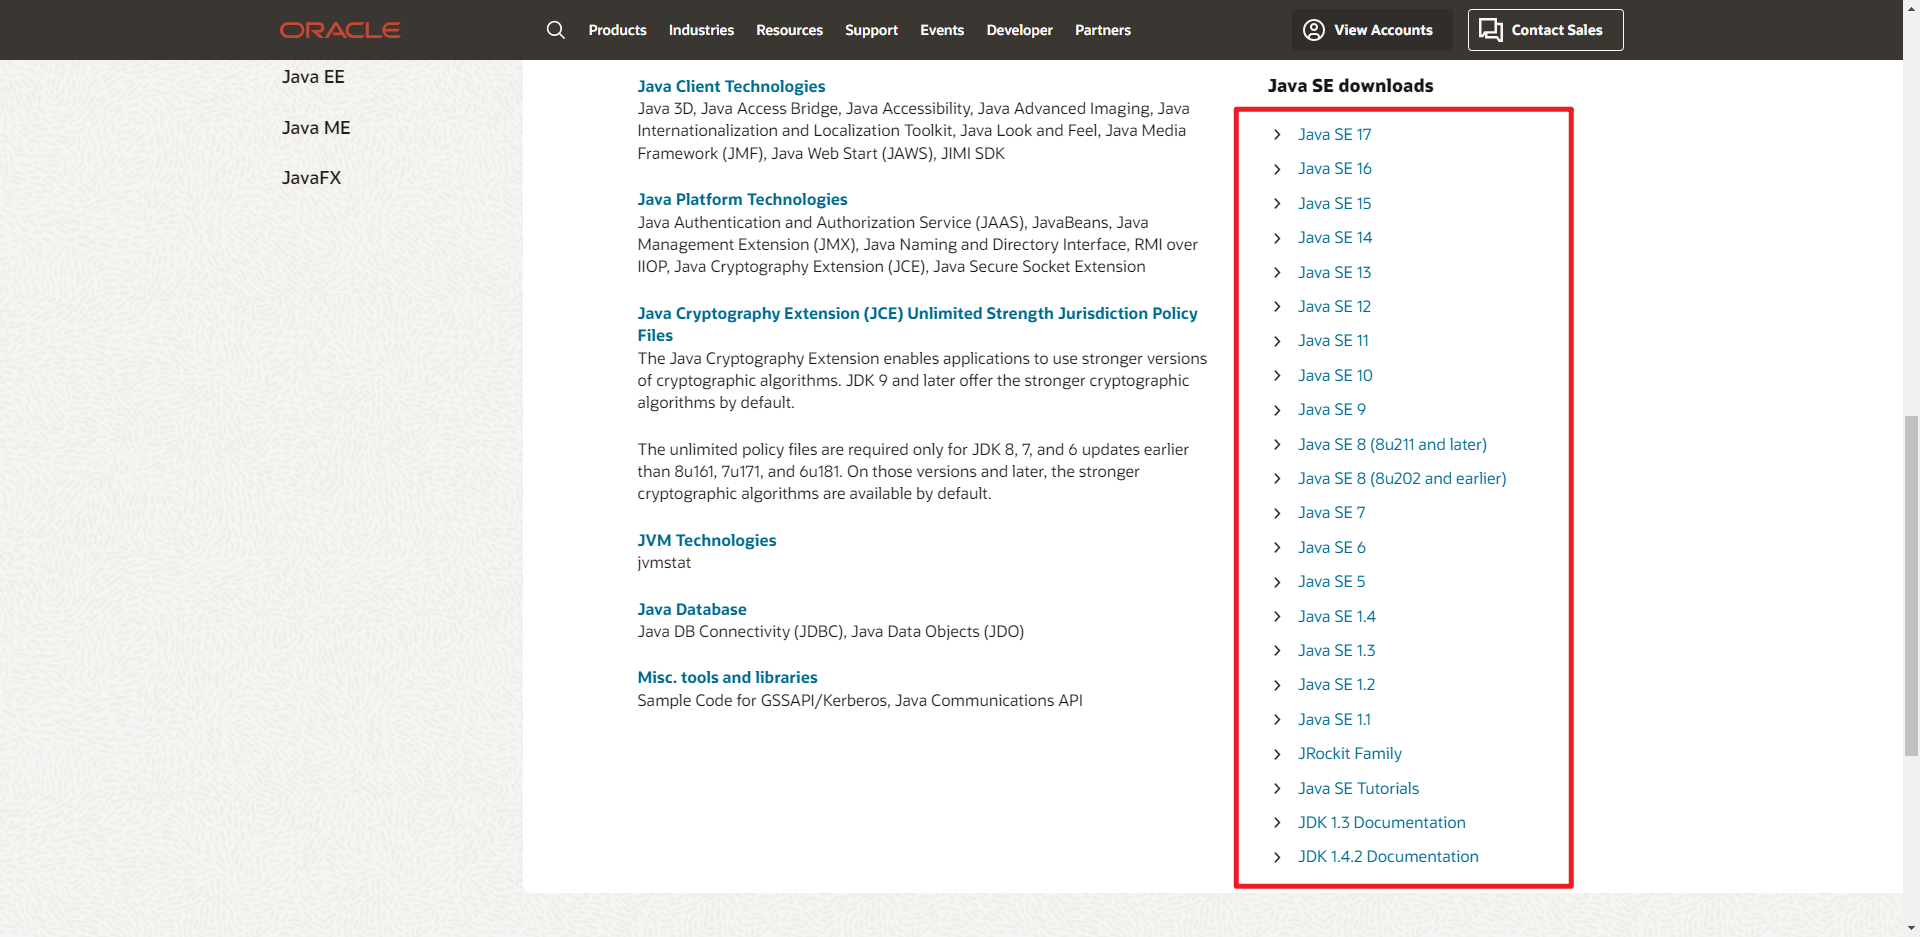
Task: Open the Java SE 7 download link
Action: tap(1331, 512)
